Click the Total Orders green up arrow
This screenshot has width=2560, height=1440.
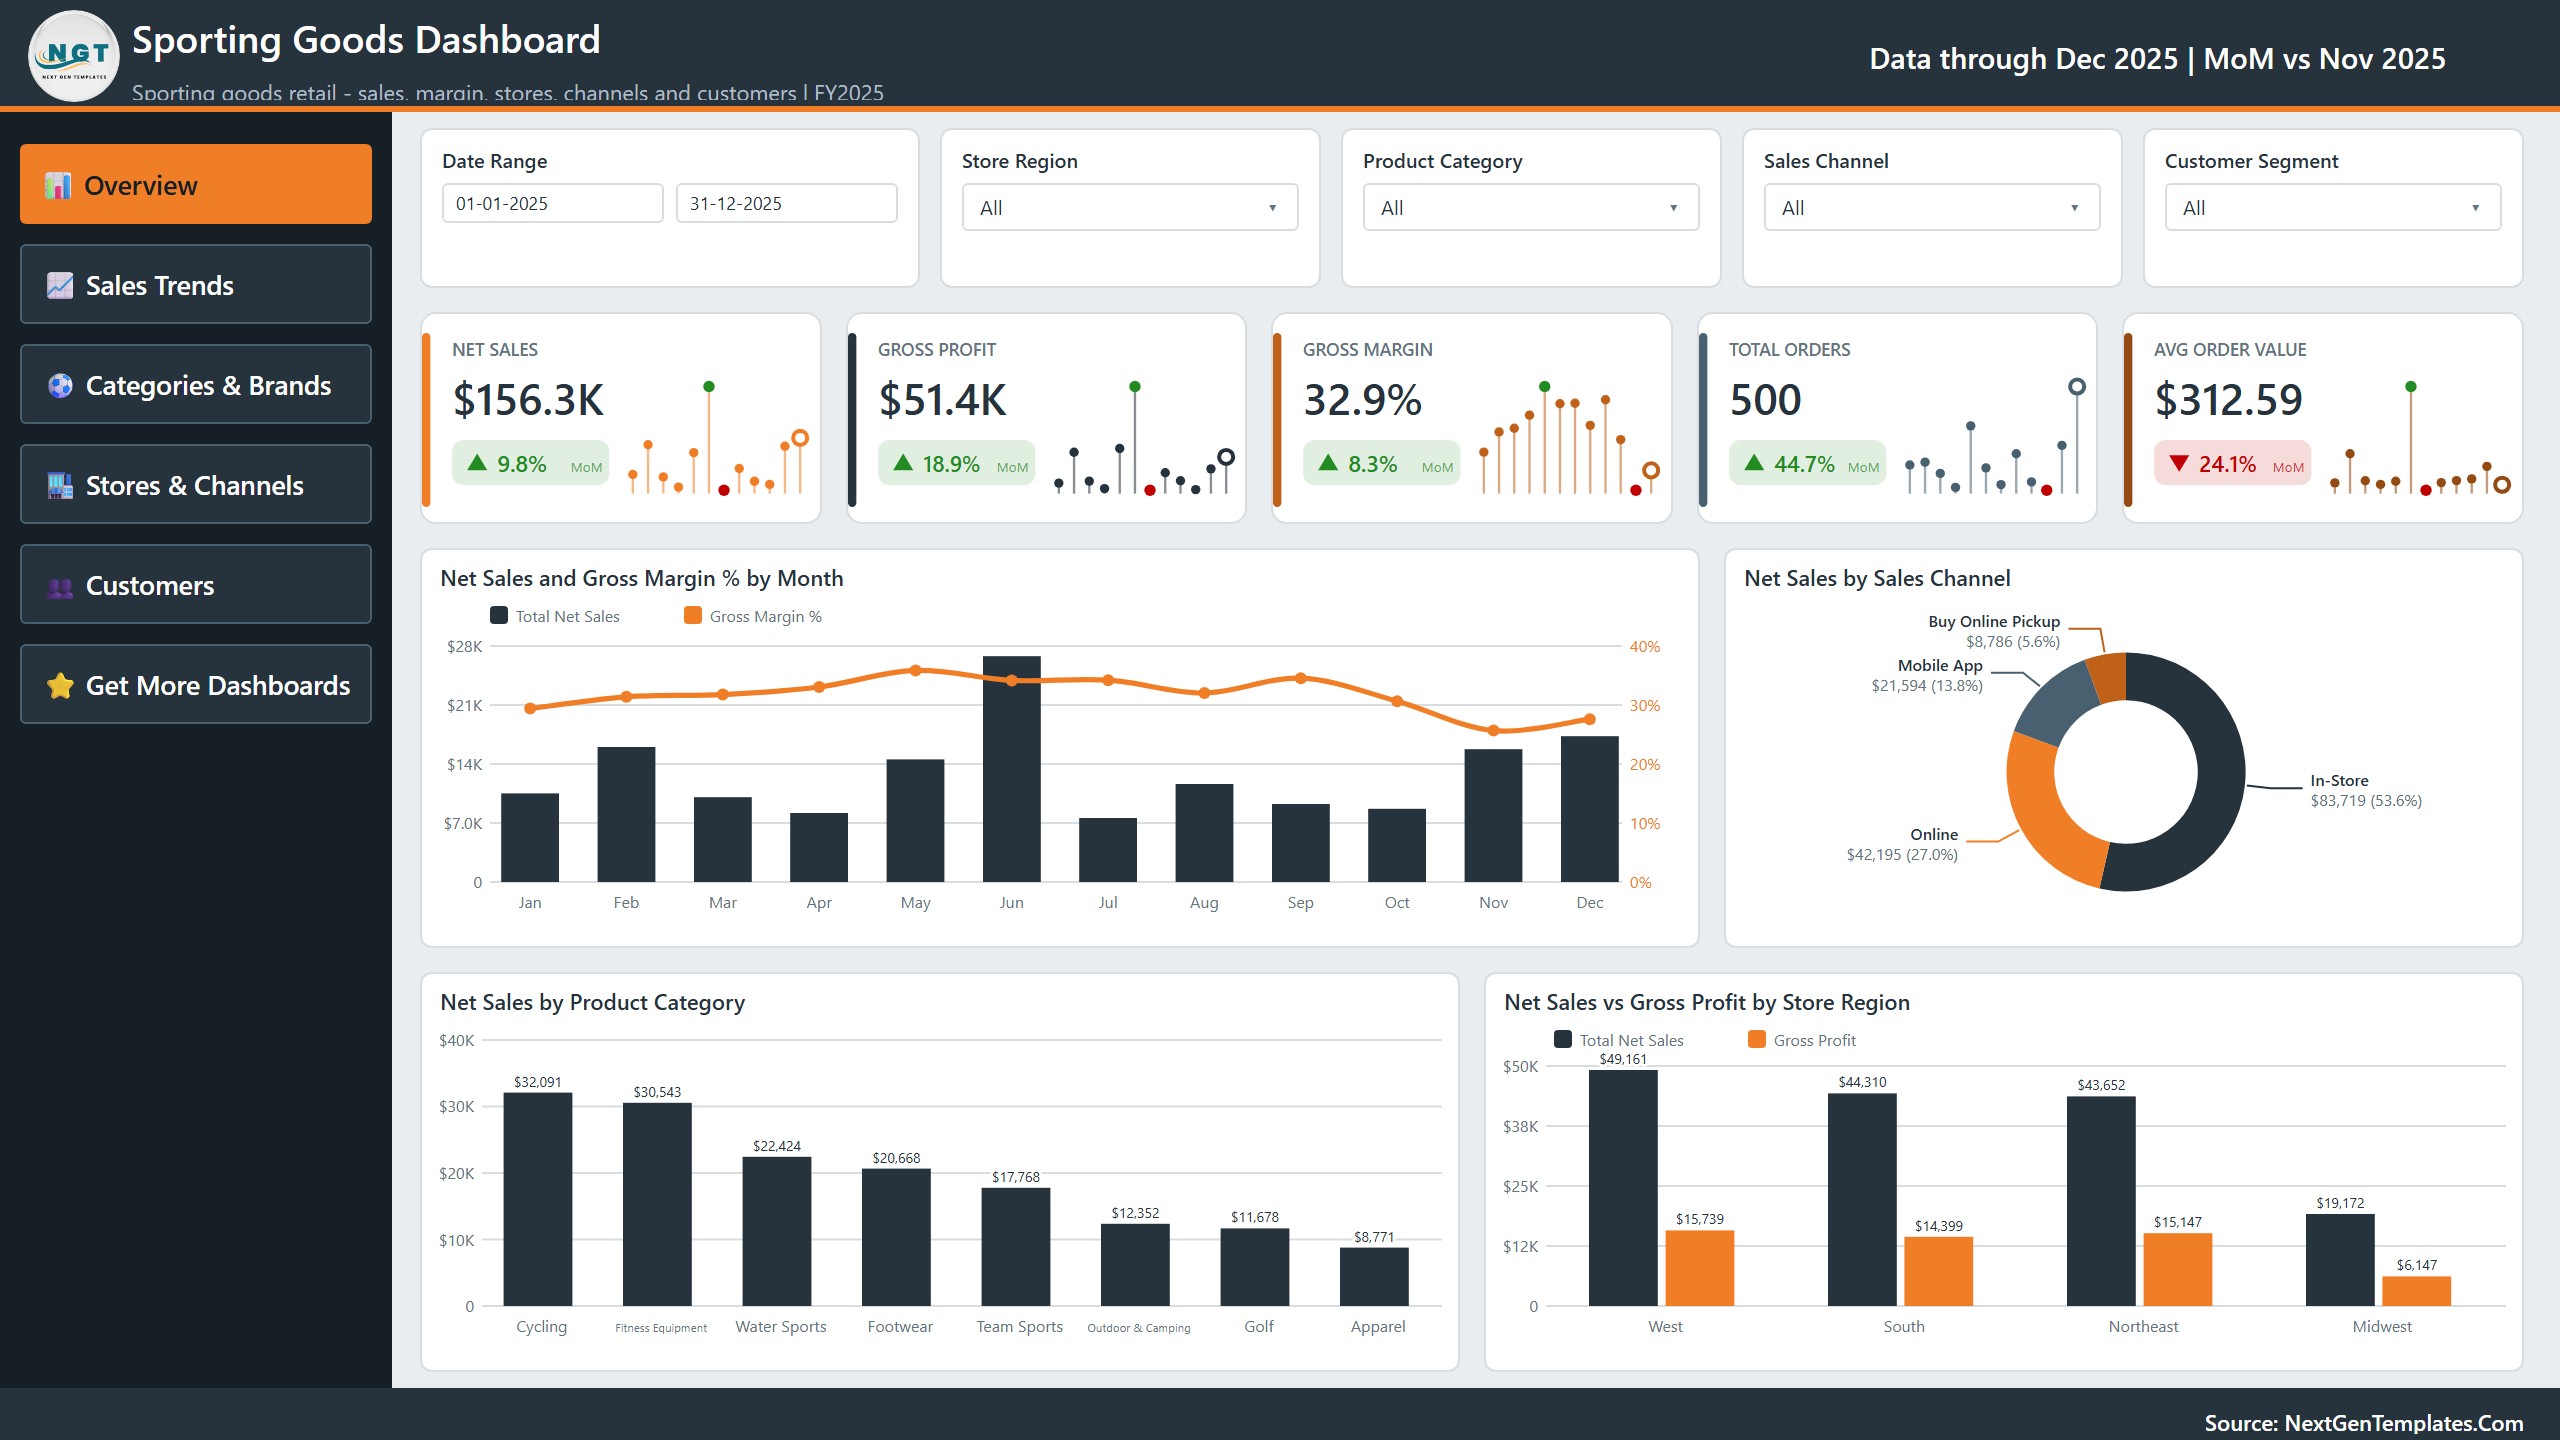1754,463
